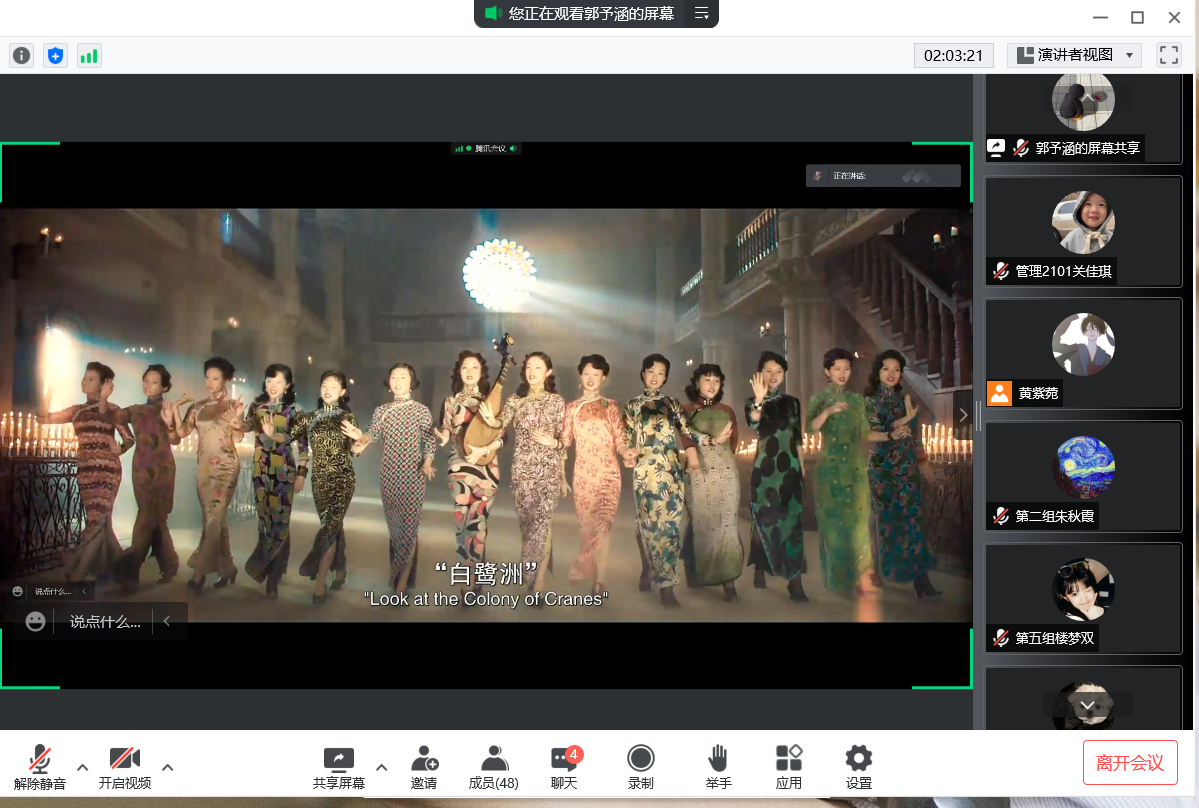Open the 聊天 chat panel
1199x808 pixels.
tap(564, 767)
